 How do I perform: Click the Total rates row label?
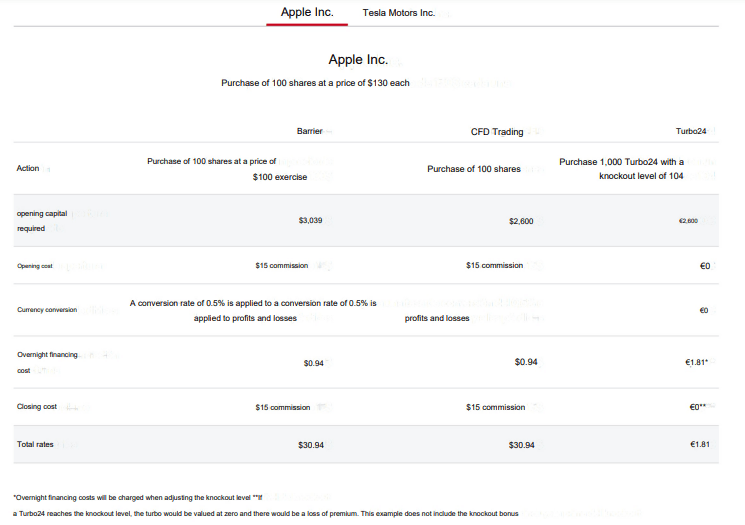pos(35,444)
